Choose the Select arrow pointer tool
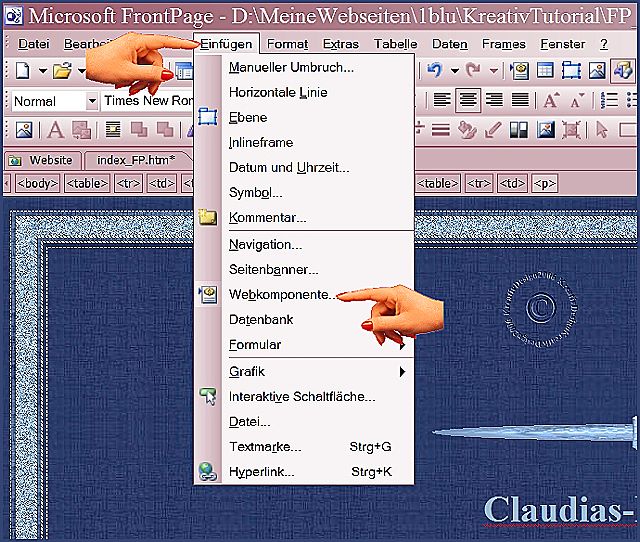 click(x=601, y=130)
